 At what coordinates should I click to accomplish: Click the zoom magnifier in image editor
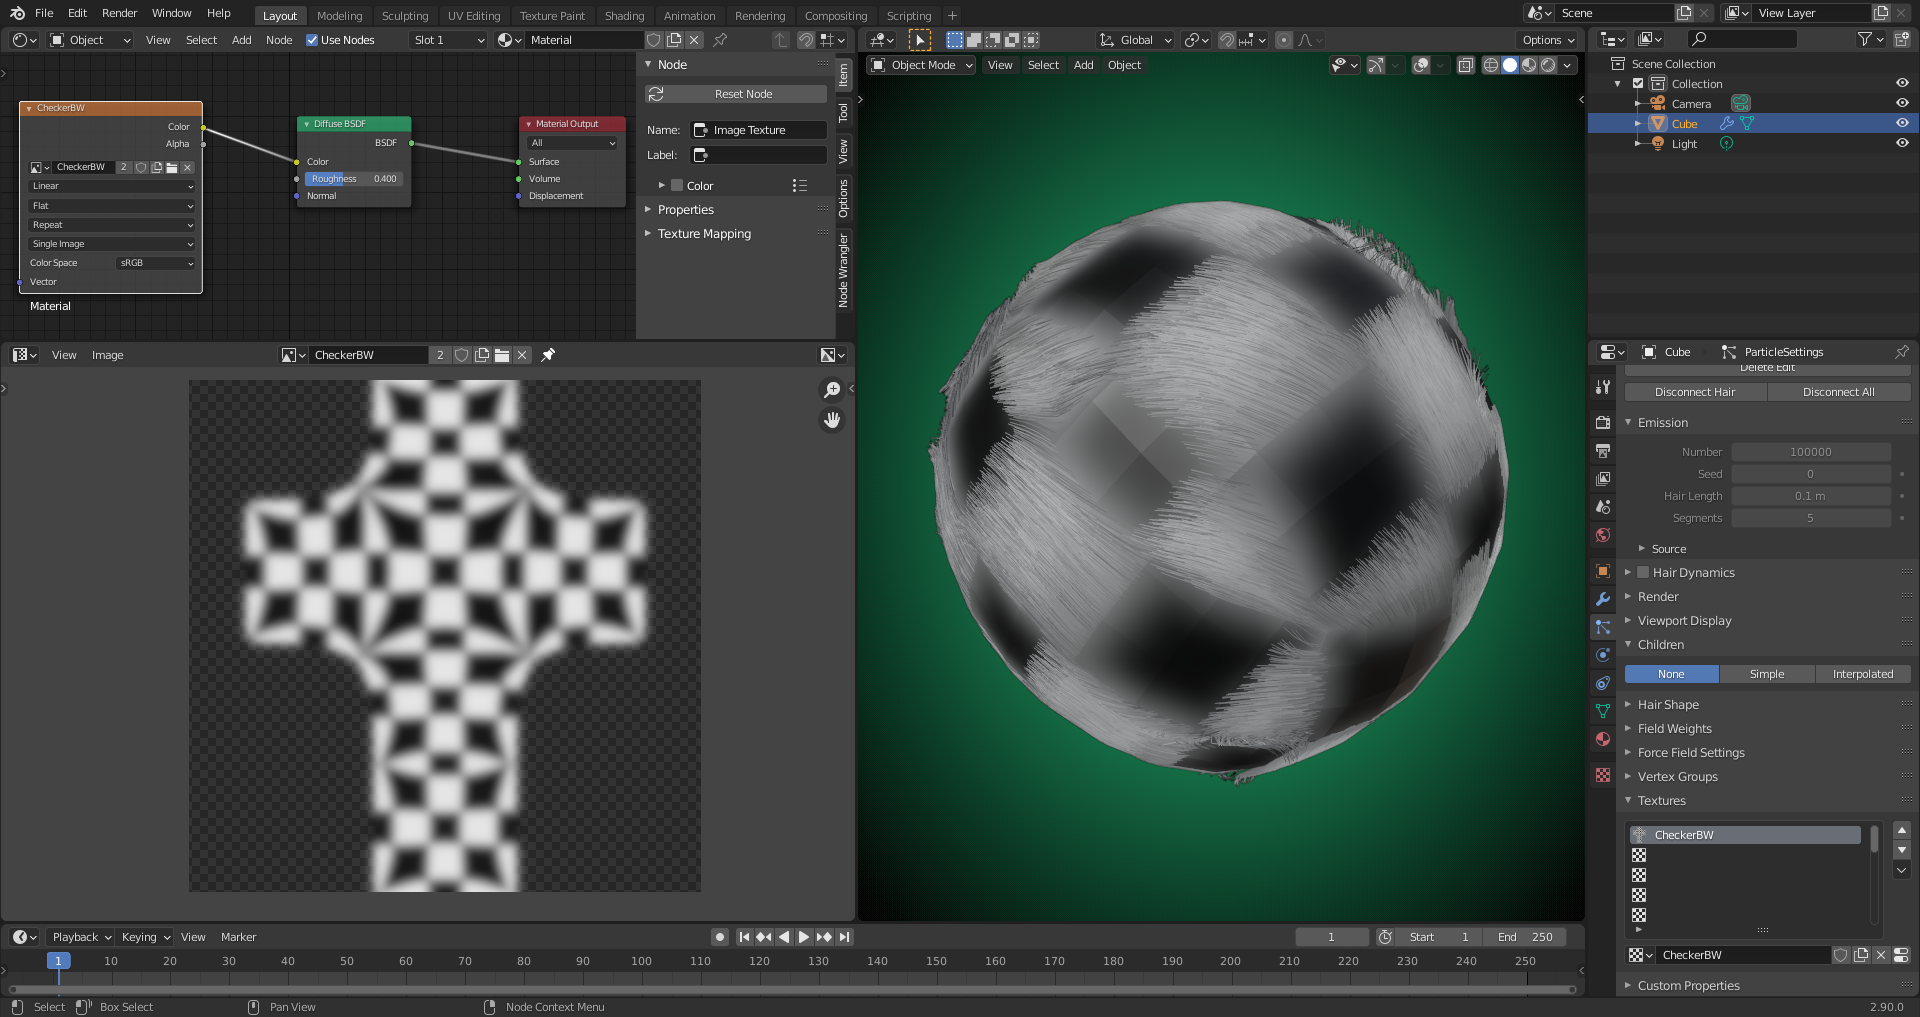(831, 390)
